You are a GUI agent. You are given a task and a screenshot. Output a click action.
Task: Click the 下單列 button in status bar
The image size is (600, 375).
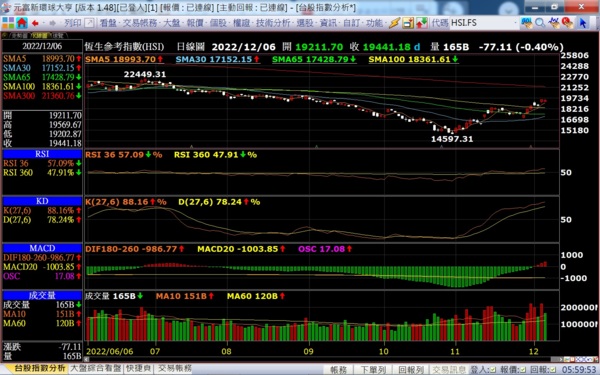373,370
